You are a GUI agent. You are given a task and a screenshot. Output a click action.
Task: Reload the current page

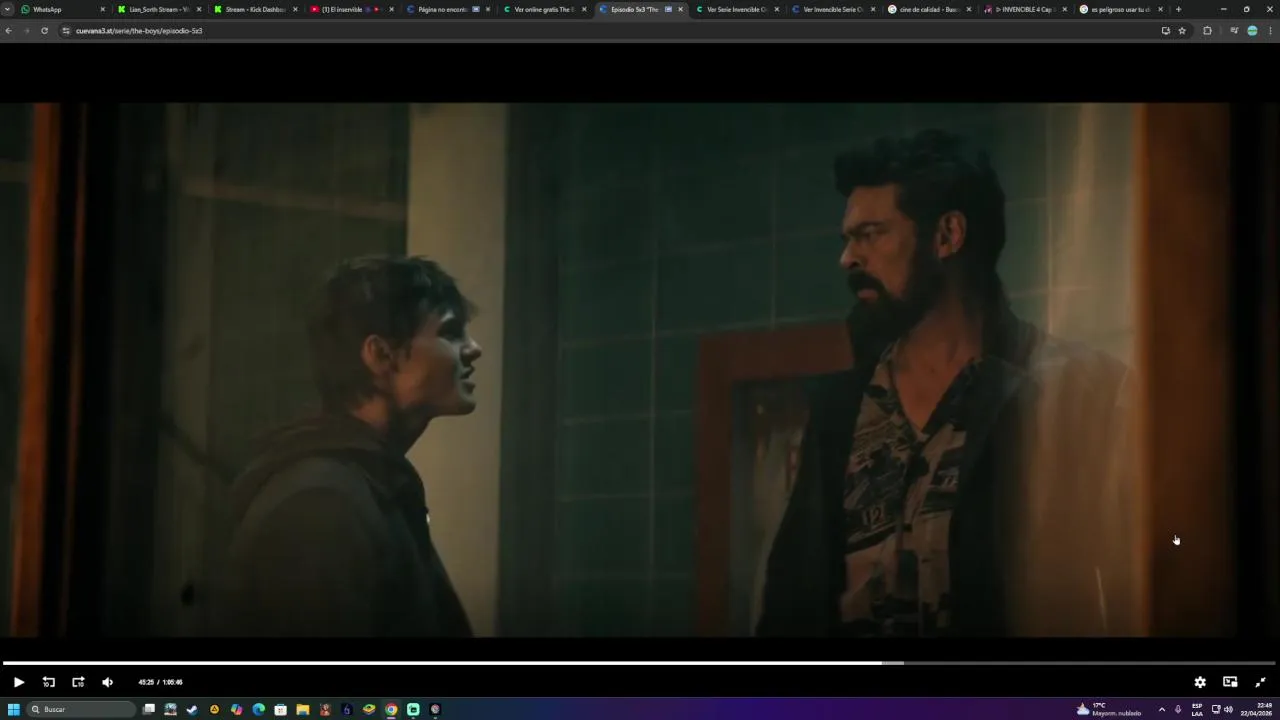[x=44, y=31]
